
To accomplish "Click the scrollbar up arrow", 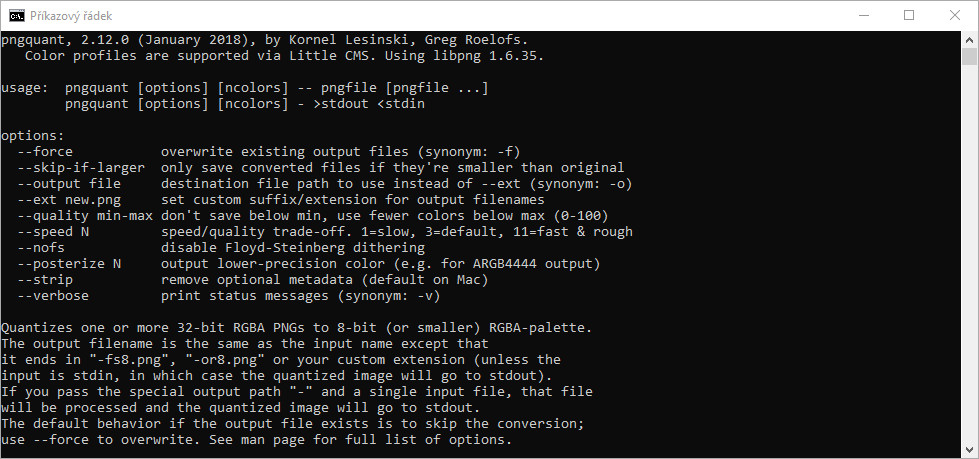I will [x=969, y=39].
